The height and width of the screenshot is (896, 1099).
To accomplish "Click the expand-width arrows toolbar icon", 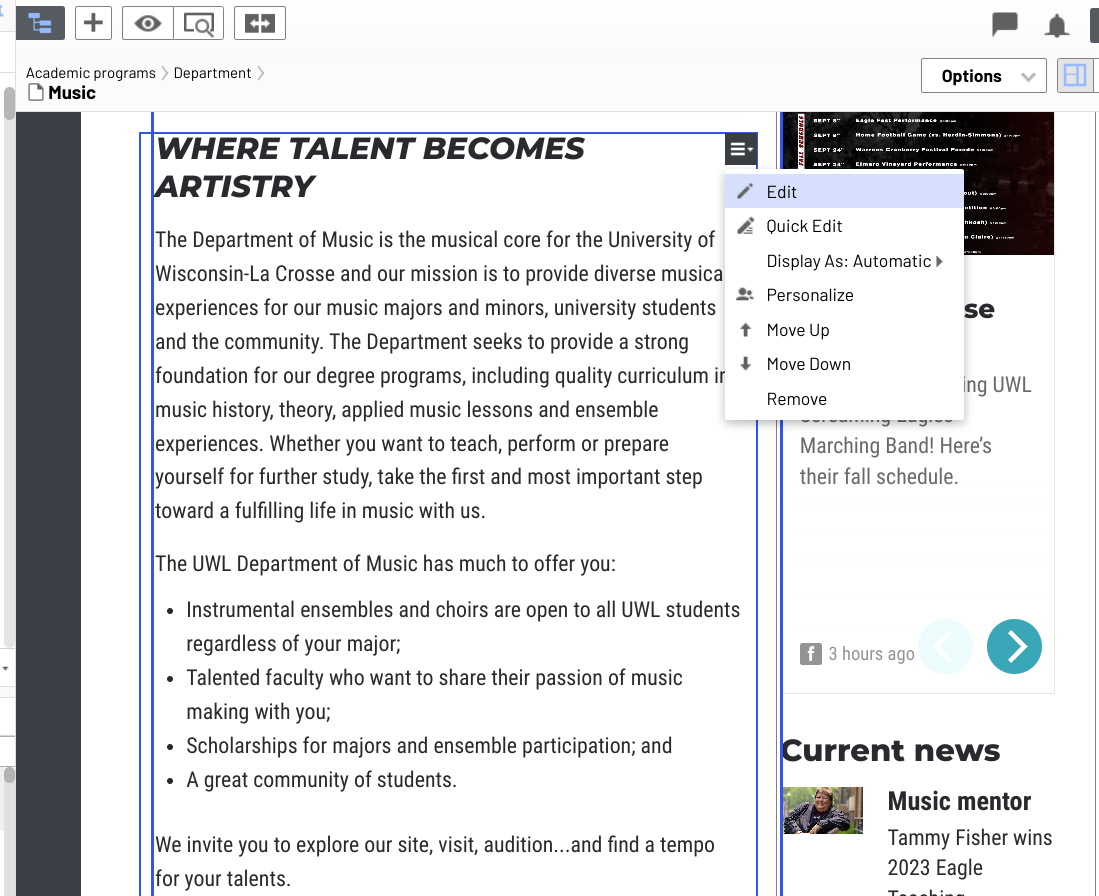I will 259,22.
